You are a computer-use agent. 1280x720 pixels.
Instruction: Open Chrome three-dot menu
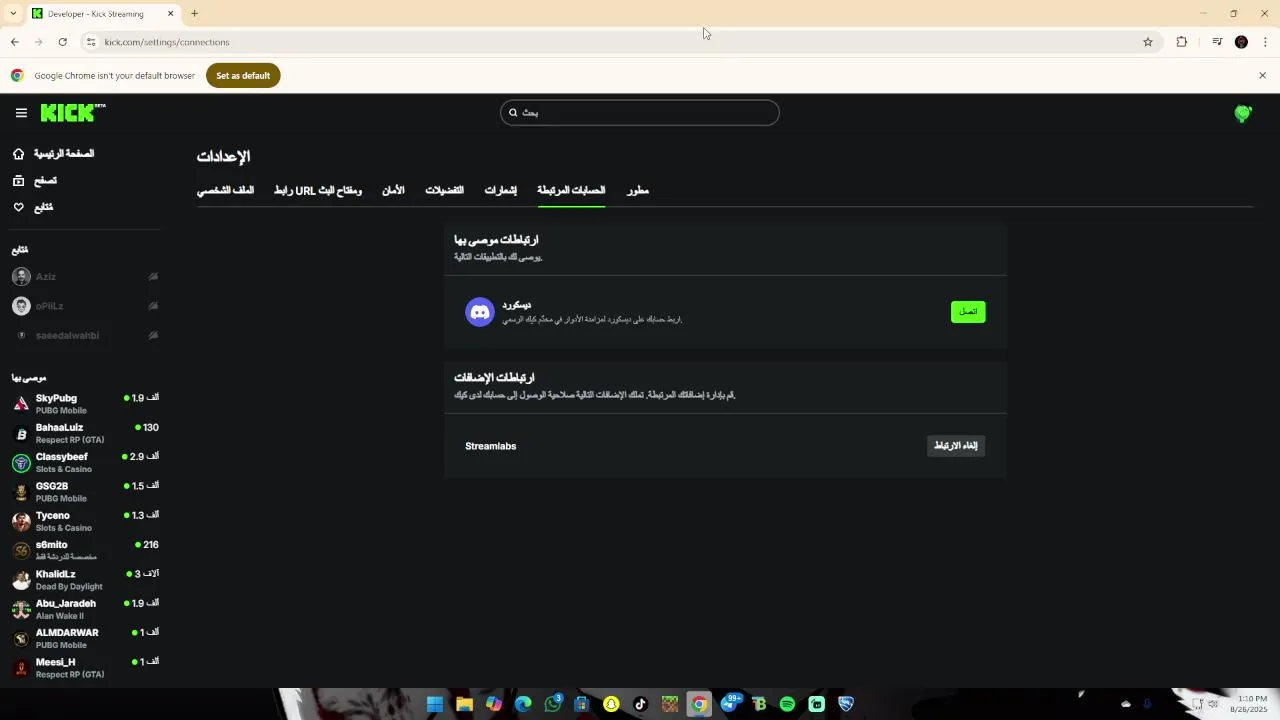[1266, 42]
